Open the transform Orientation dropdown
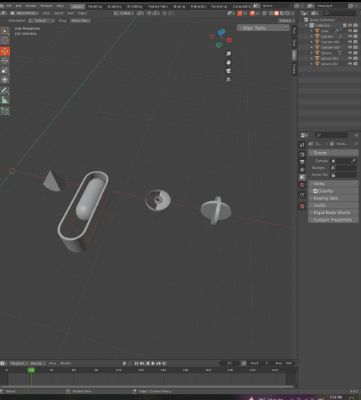 (x=41, y=20)
